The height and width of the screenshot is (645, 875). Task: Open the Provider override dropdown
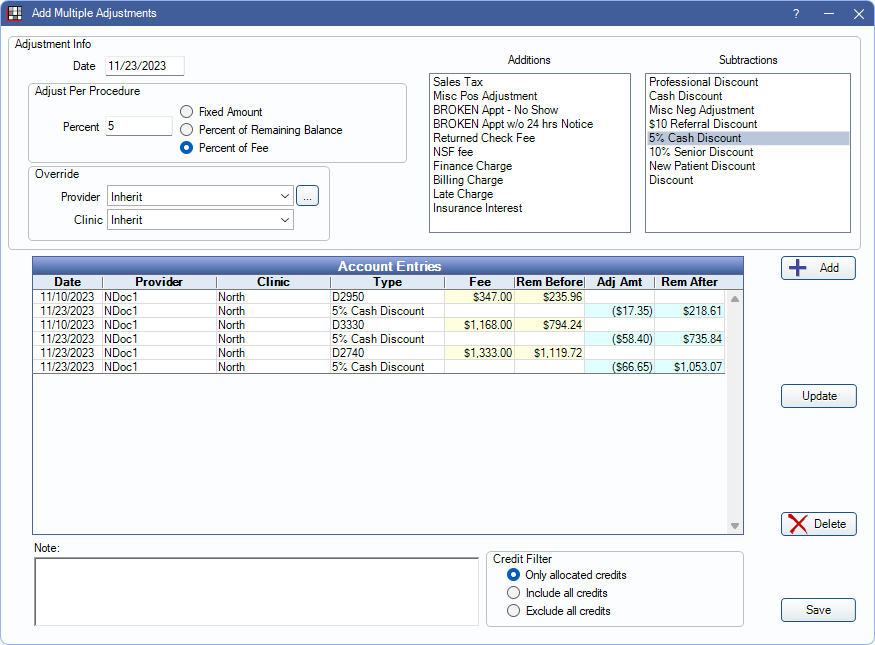click(x=200, y=197)
